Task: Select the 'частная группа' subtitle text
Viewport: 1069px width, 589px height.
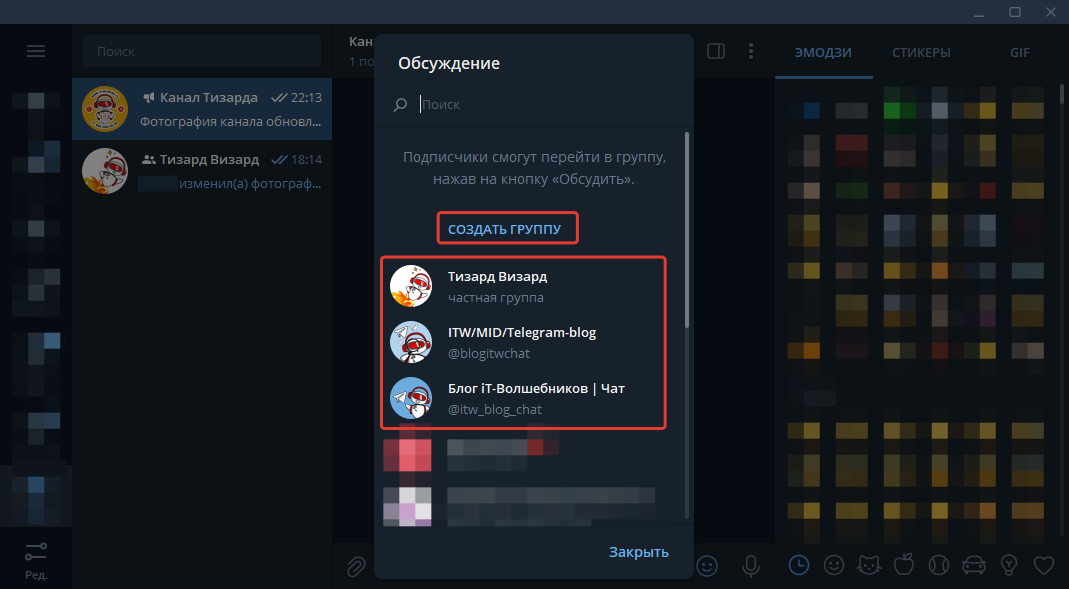Action: 496,298
